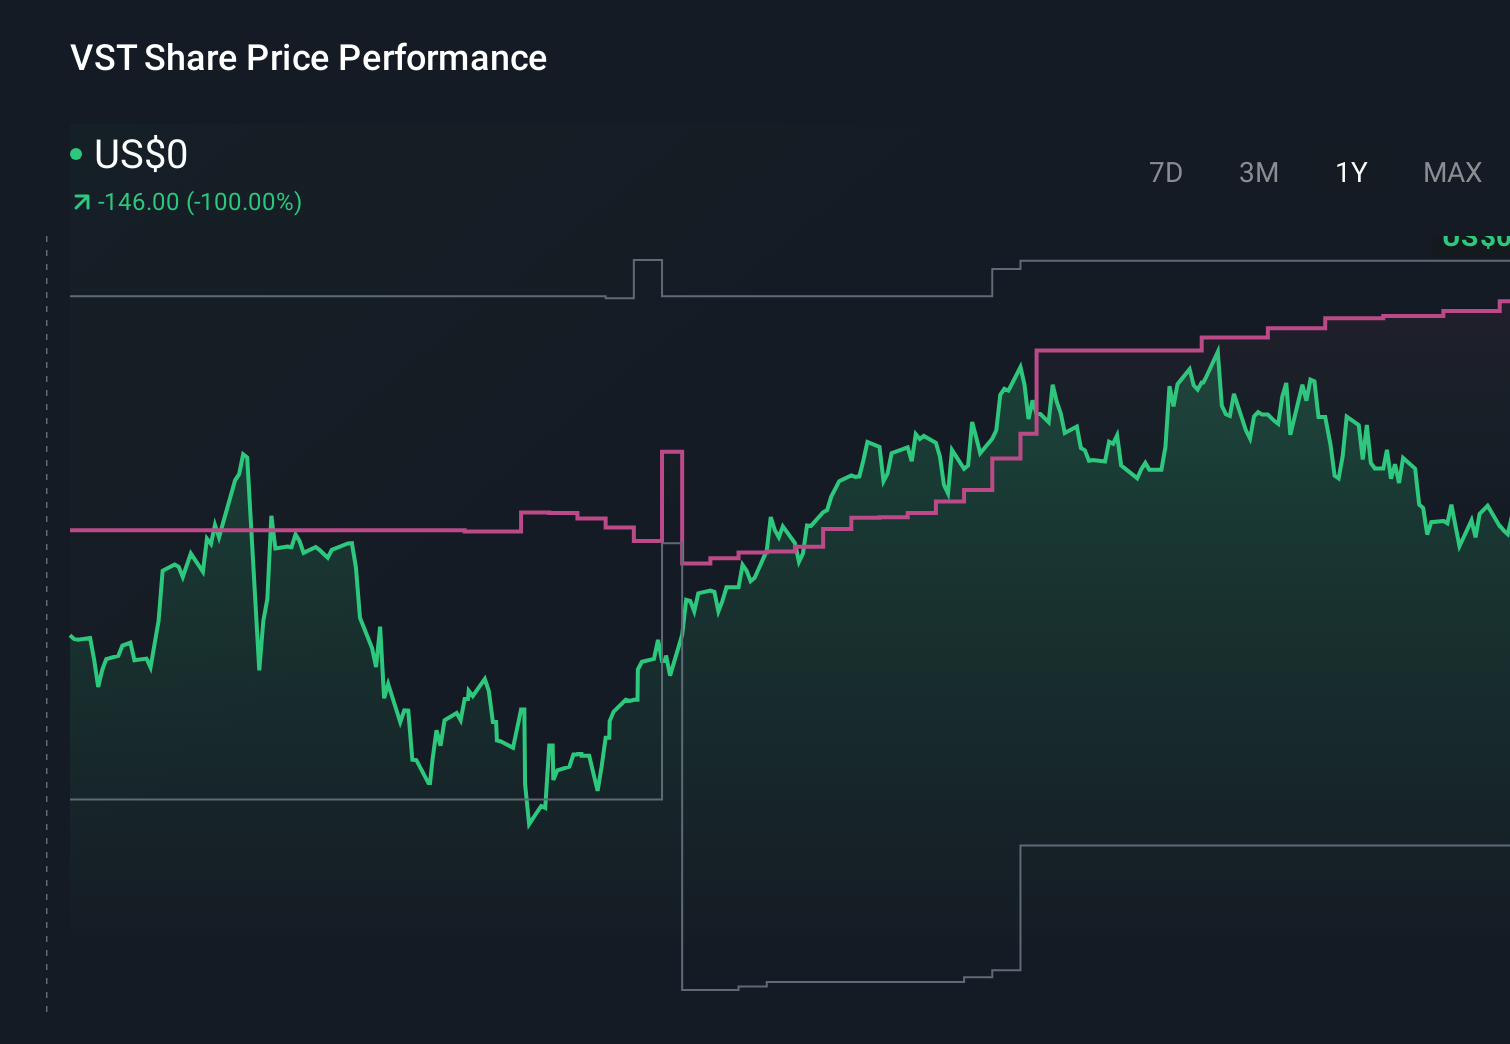This screenshot has height=1044, width=1510.
Task: Switch to the 7D tab
Action: [1166, 172]
